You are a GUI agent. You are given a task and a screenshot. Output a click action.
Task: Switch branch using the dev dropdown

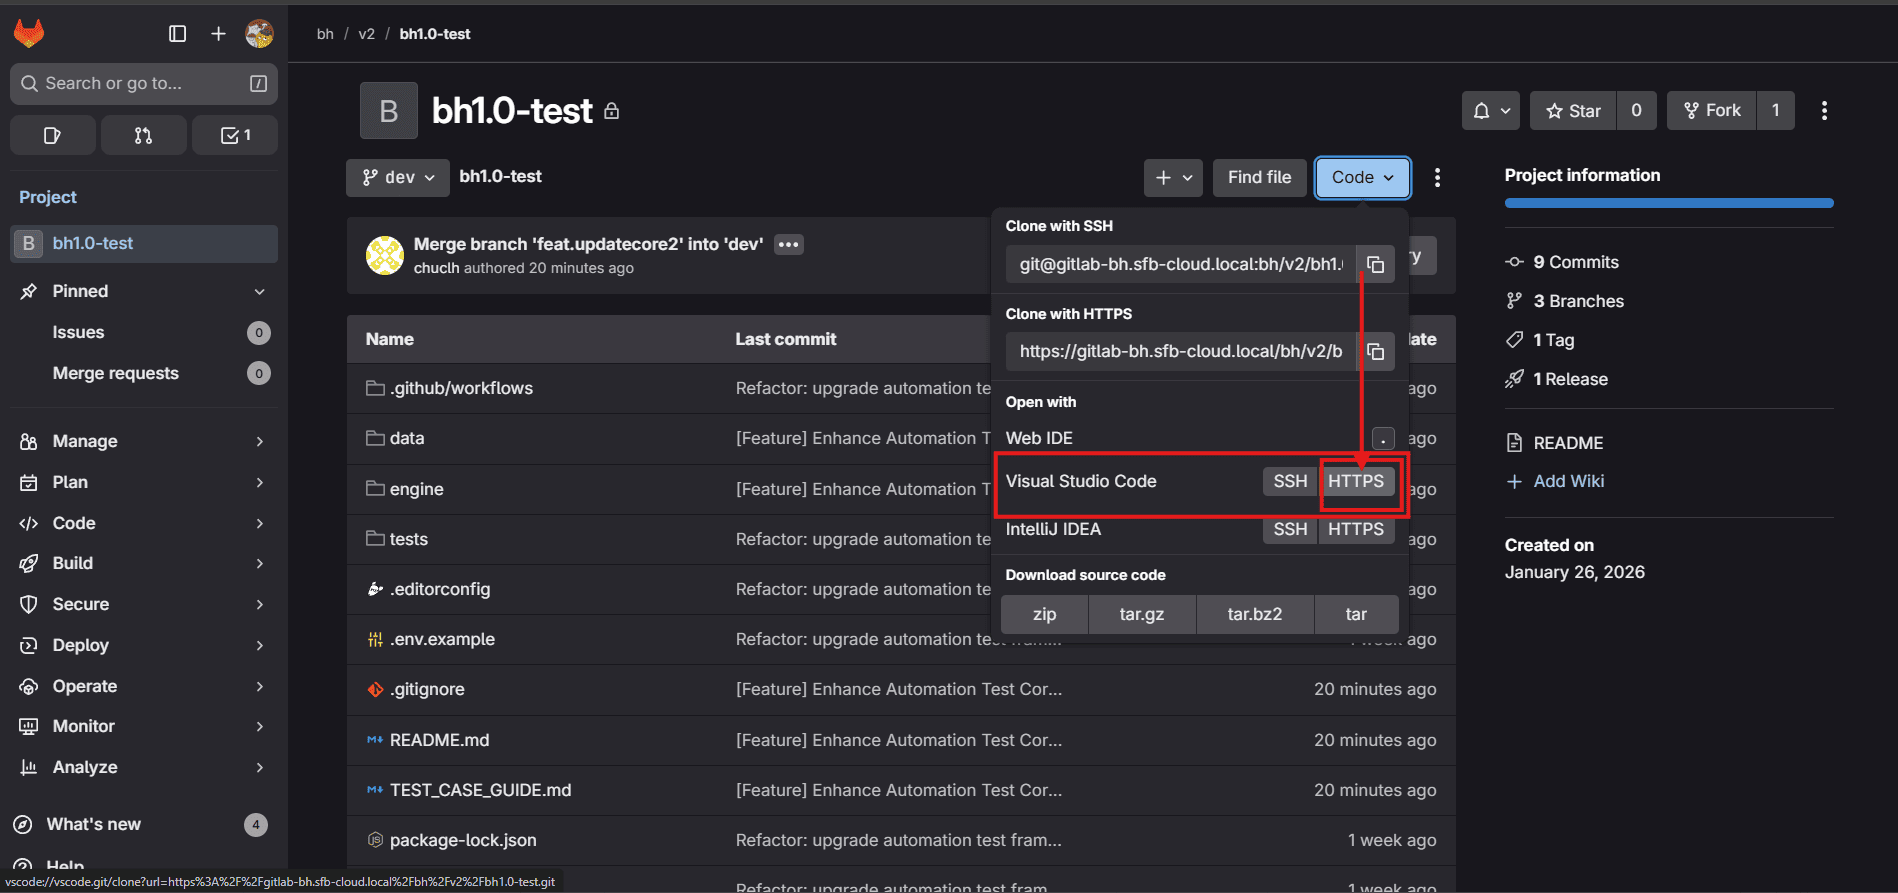point(398,177)
